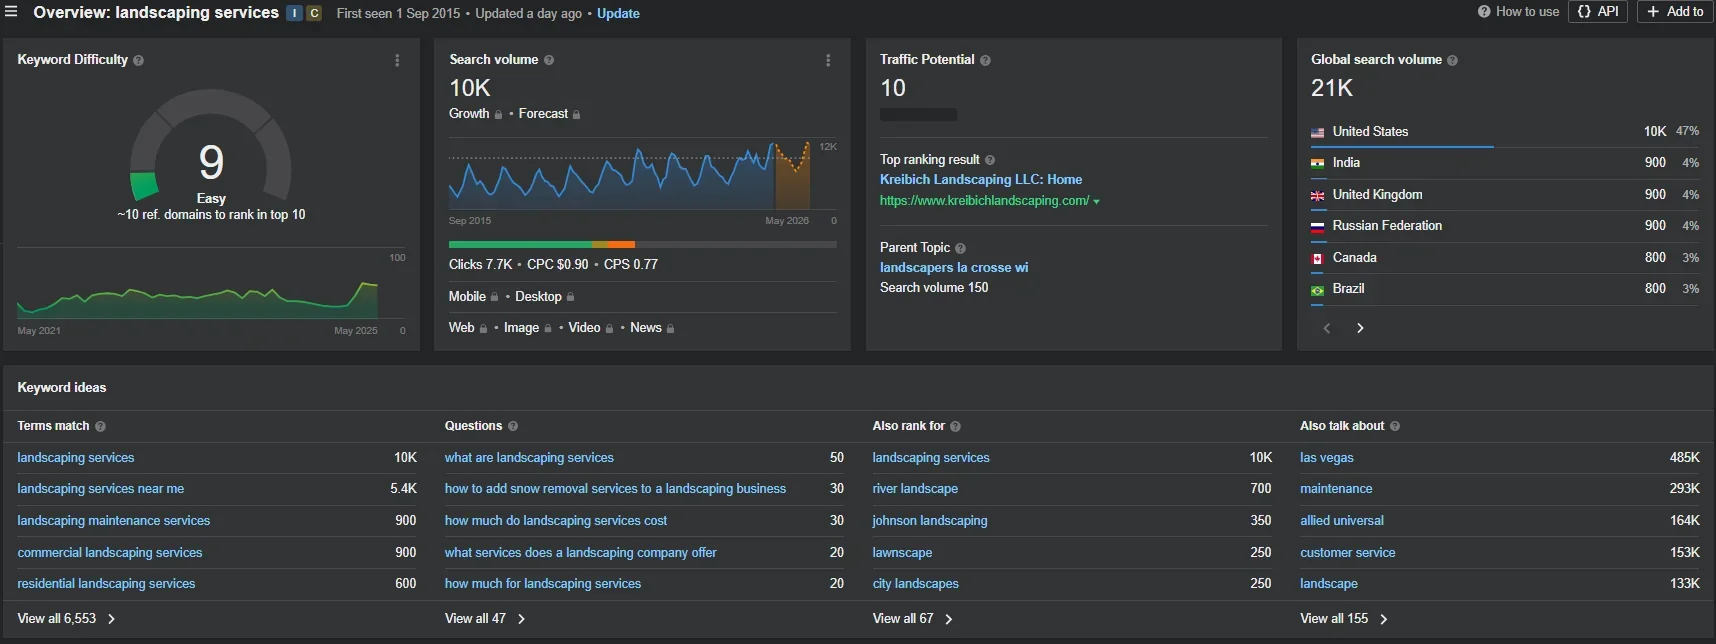Viewport: 1716px width, 644px height.
Task: Click the API button
Action: tap(1598, 12)
